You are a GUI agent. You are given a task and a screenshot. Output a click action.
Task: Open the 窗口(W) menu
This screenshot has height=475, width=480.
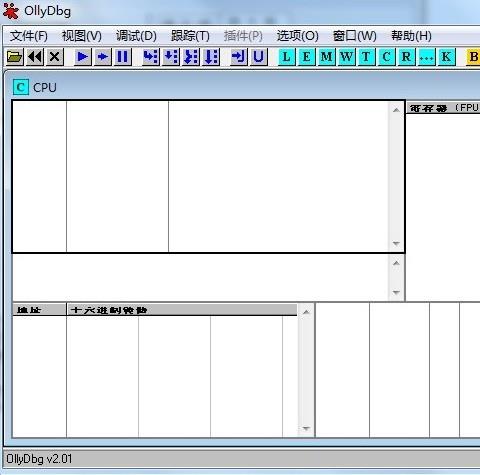[355, 36]
